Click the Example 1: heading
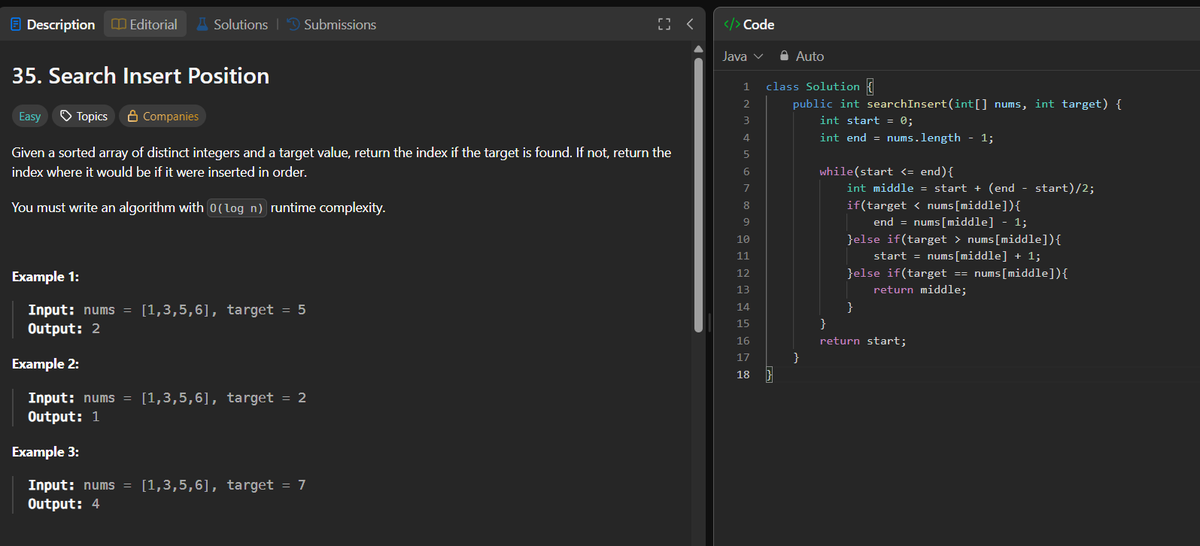This screenshot has height=546, width=1200. (x=45, y=276)
